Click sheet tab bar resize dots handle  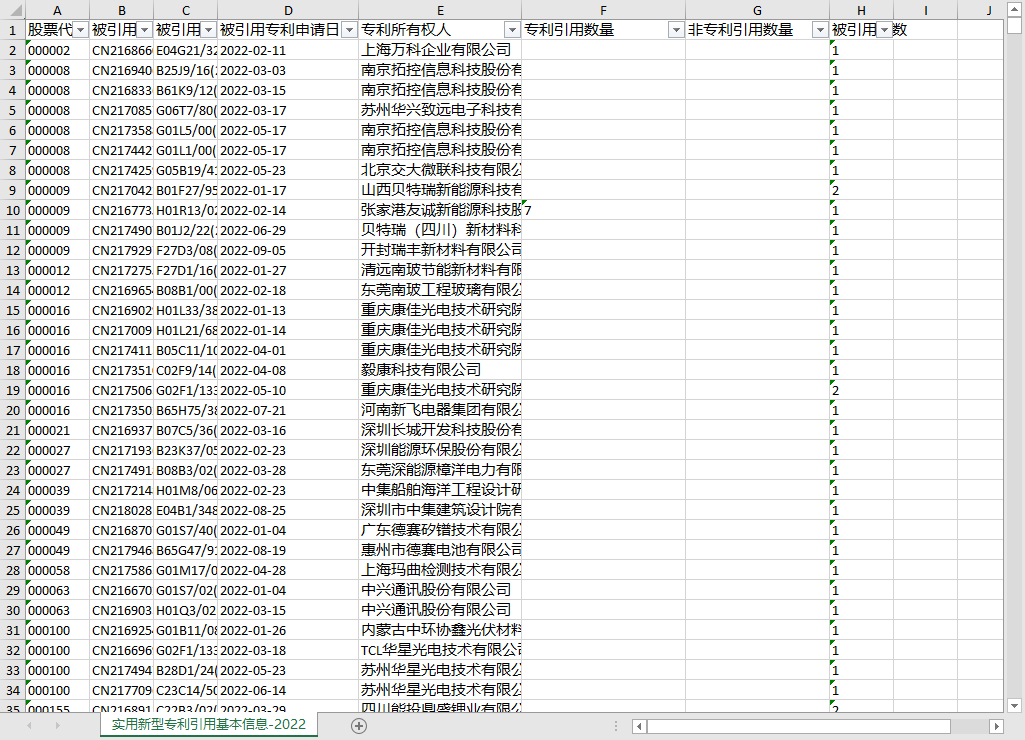pyautogui.click(x=615, y=726)
